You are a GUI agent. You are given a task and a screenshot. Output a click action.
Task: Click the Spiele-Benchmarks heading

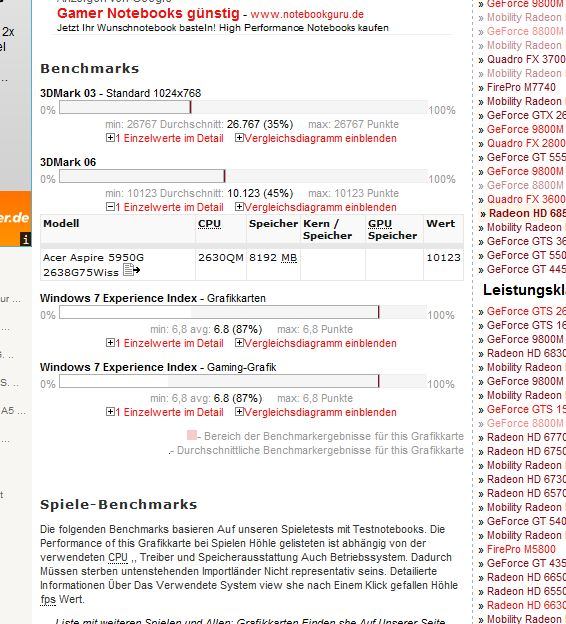[119, 505]
